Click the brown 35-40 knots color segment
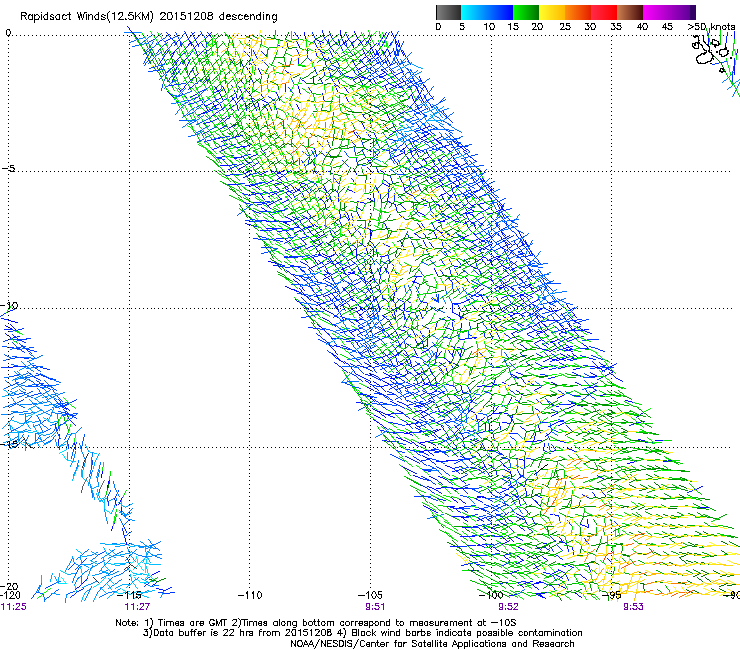The image size is (740, 650). tap(630, 12)
